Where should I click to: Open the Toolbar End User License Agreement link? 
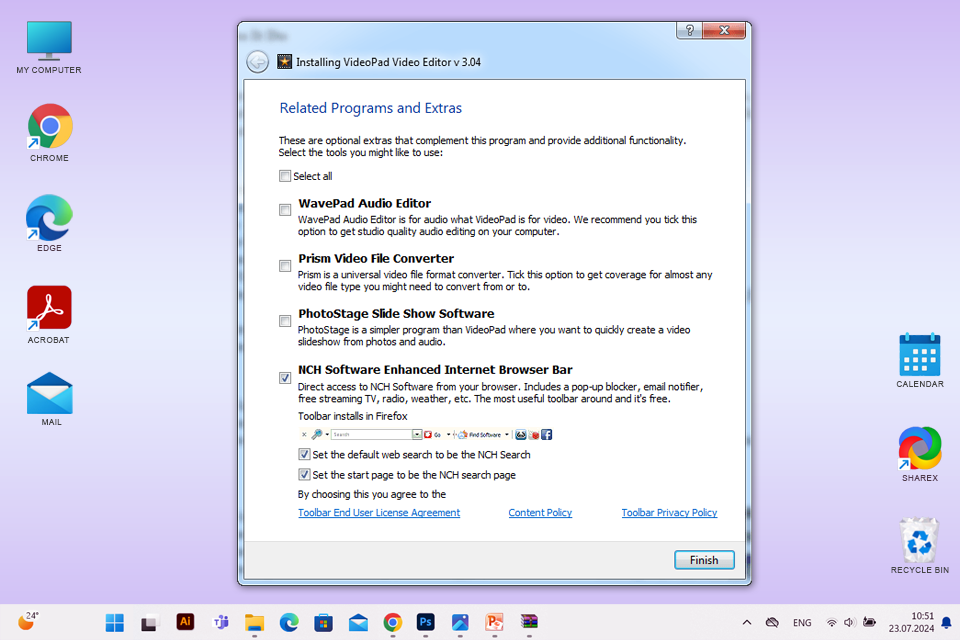tap(379, 513)
